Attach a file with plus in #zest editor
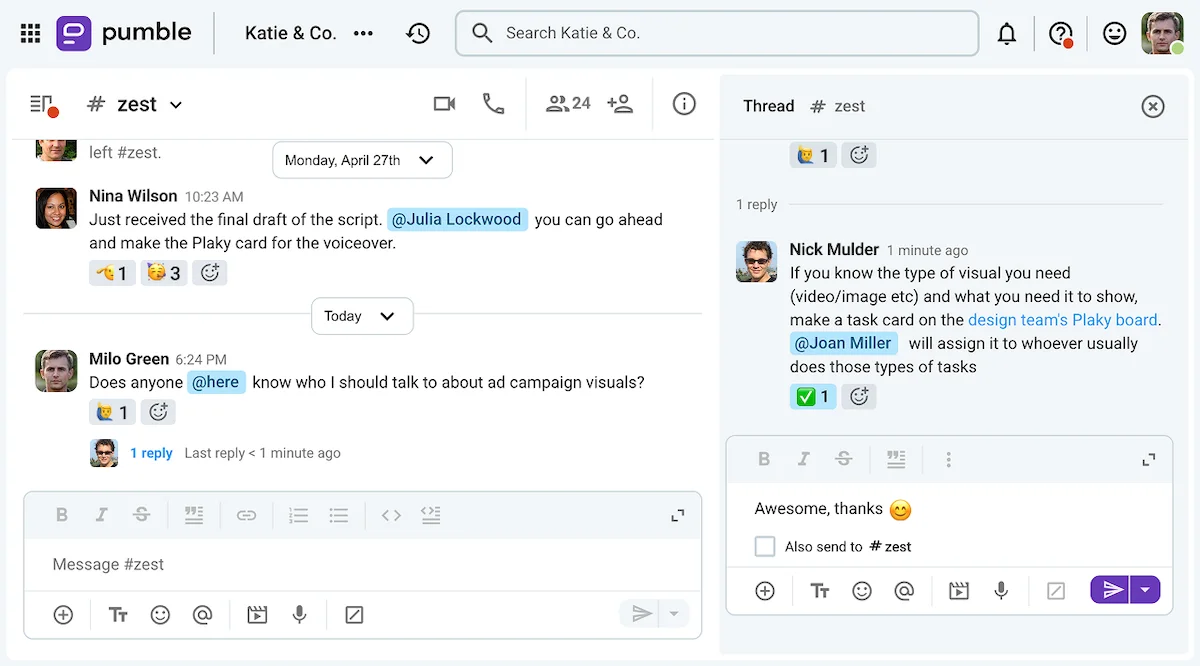The width and height of the screenshot is (1200, 666). 63,615
